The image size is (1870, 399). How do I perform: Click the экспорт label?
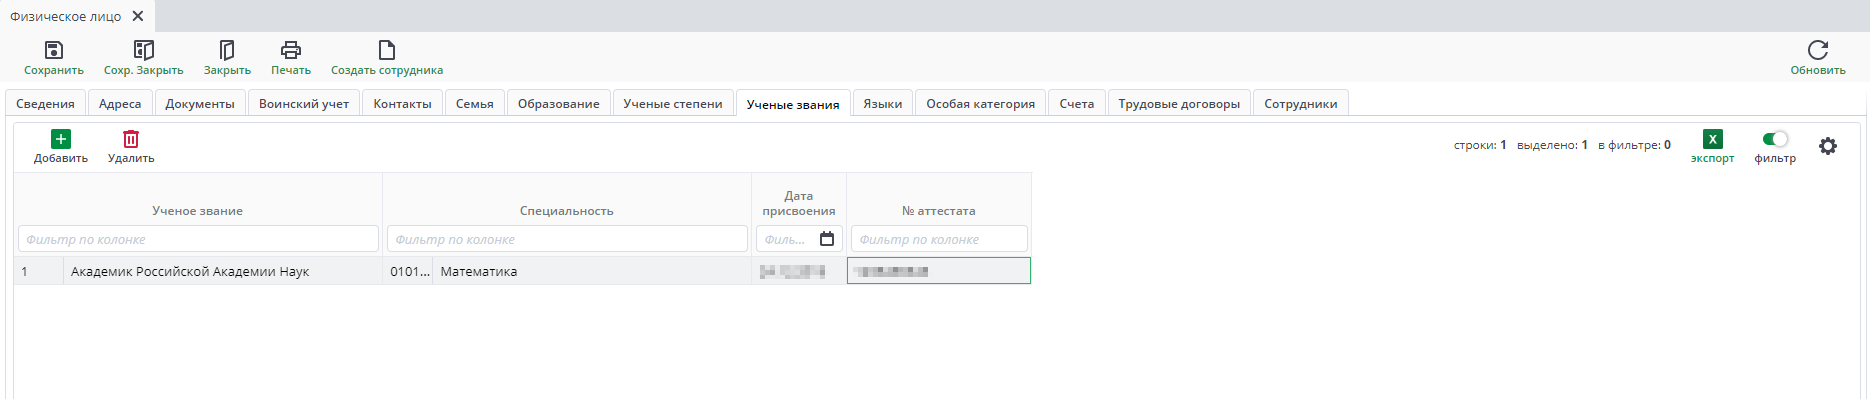[1713, 158]
